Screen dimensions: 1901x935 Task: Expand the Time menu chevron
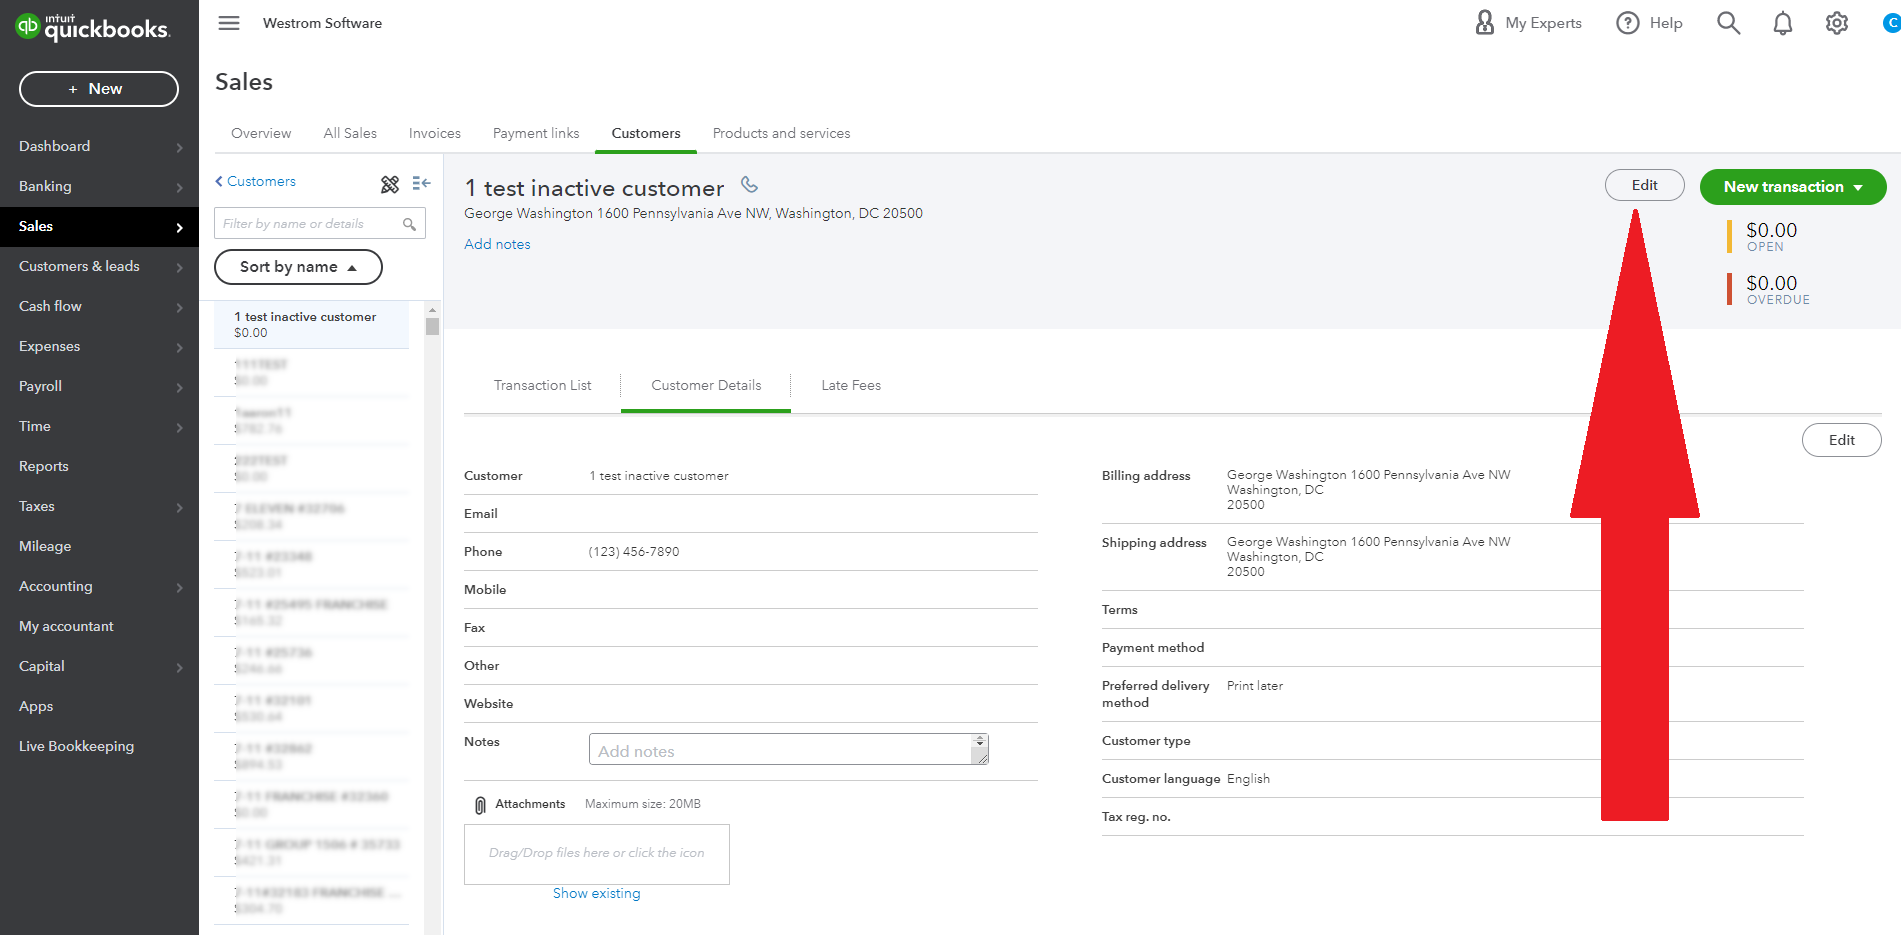[180, 427]
